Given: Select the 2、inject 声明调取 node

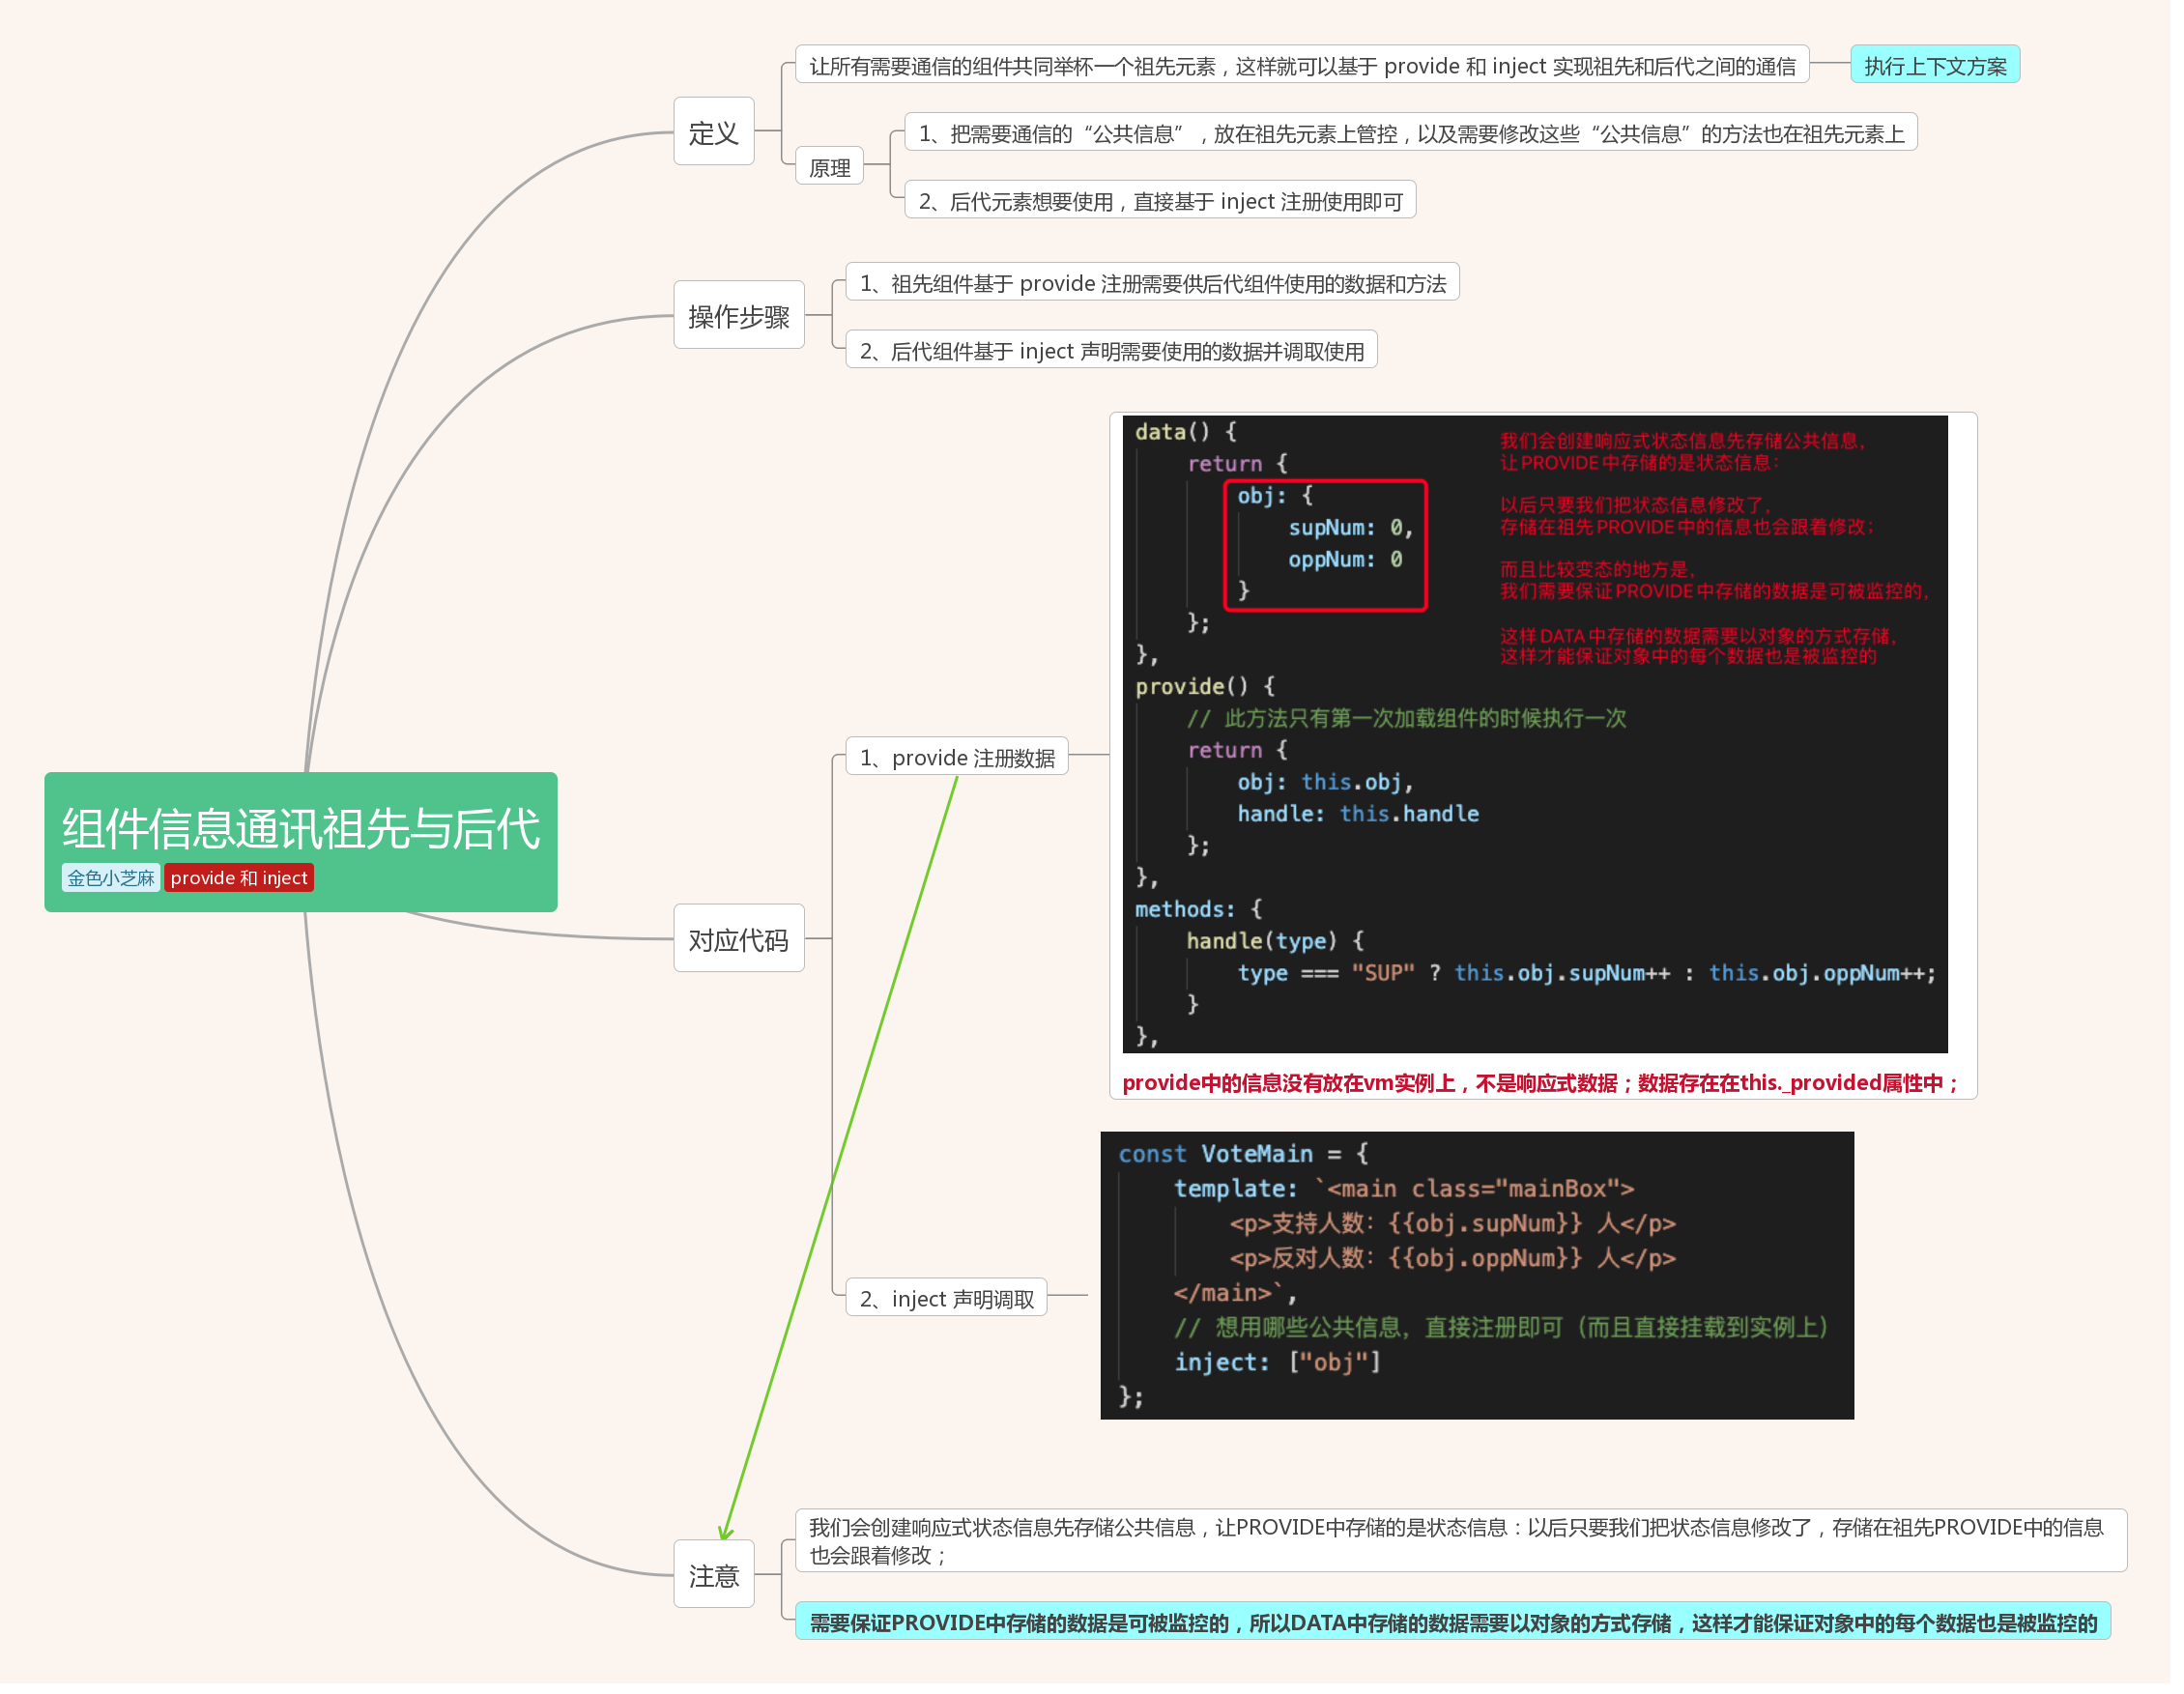Looking at the screenshot, I should pos(946,1298).
